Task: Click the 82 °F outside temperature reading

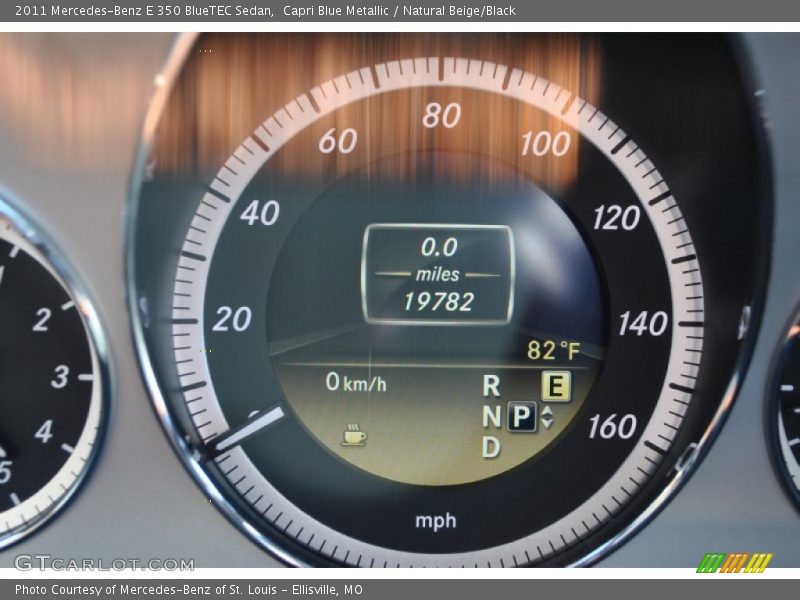Action: point(554,351)
